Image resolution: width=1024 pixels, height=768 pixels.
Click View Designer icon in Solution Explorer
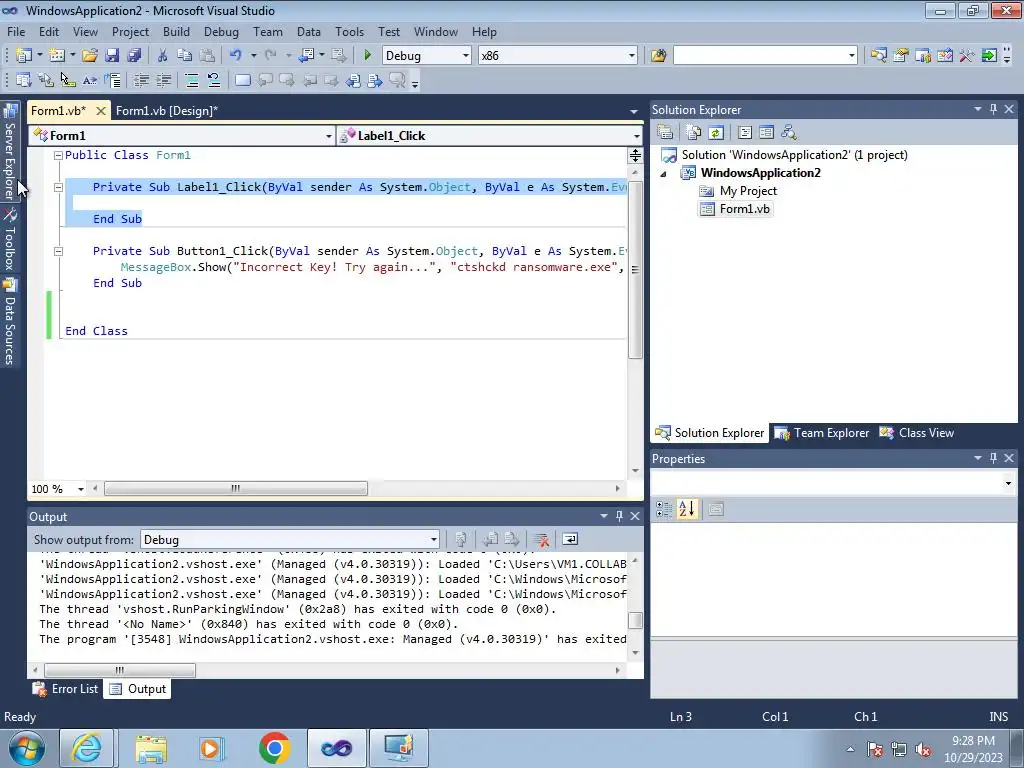(766, 133)
